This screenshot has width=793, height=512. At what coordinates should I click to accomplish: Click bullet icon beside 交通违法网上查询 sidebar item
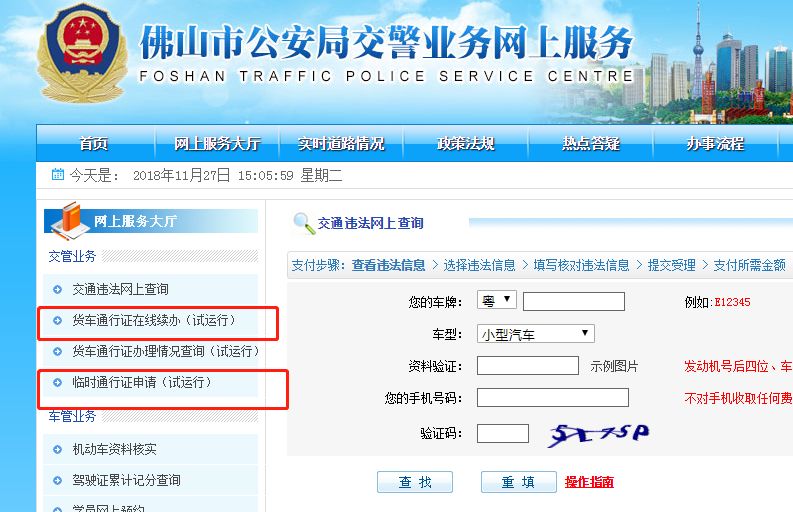[57, 289]
